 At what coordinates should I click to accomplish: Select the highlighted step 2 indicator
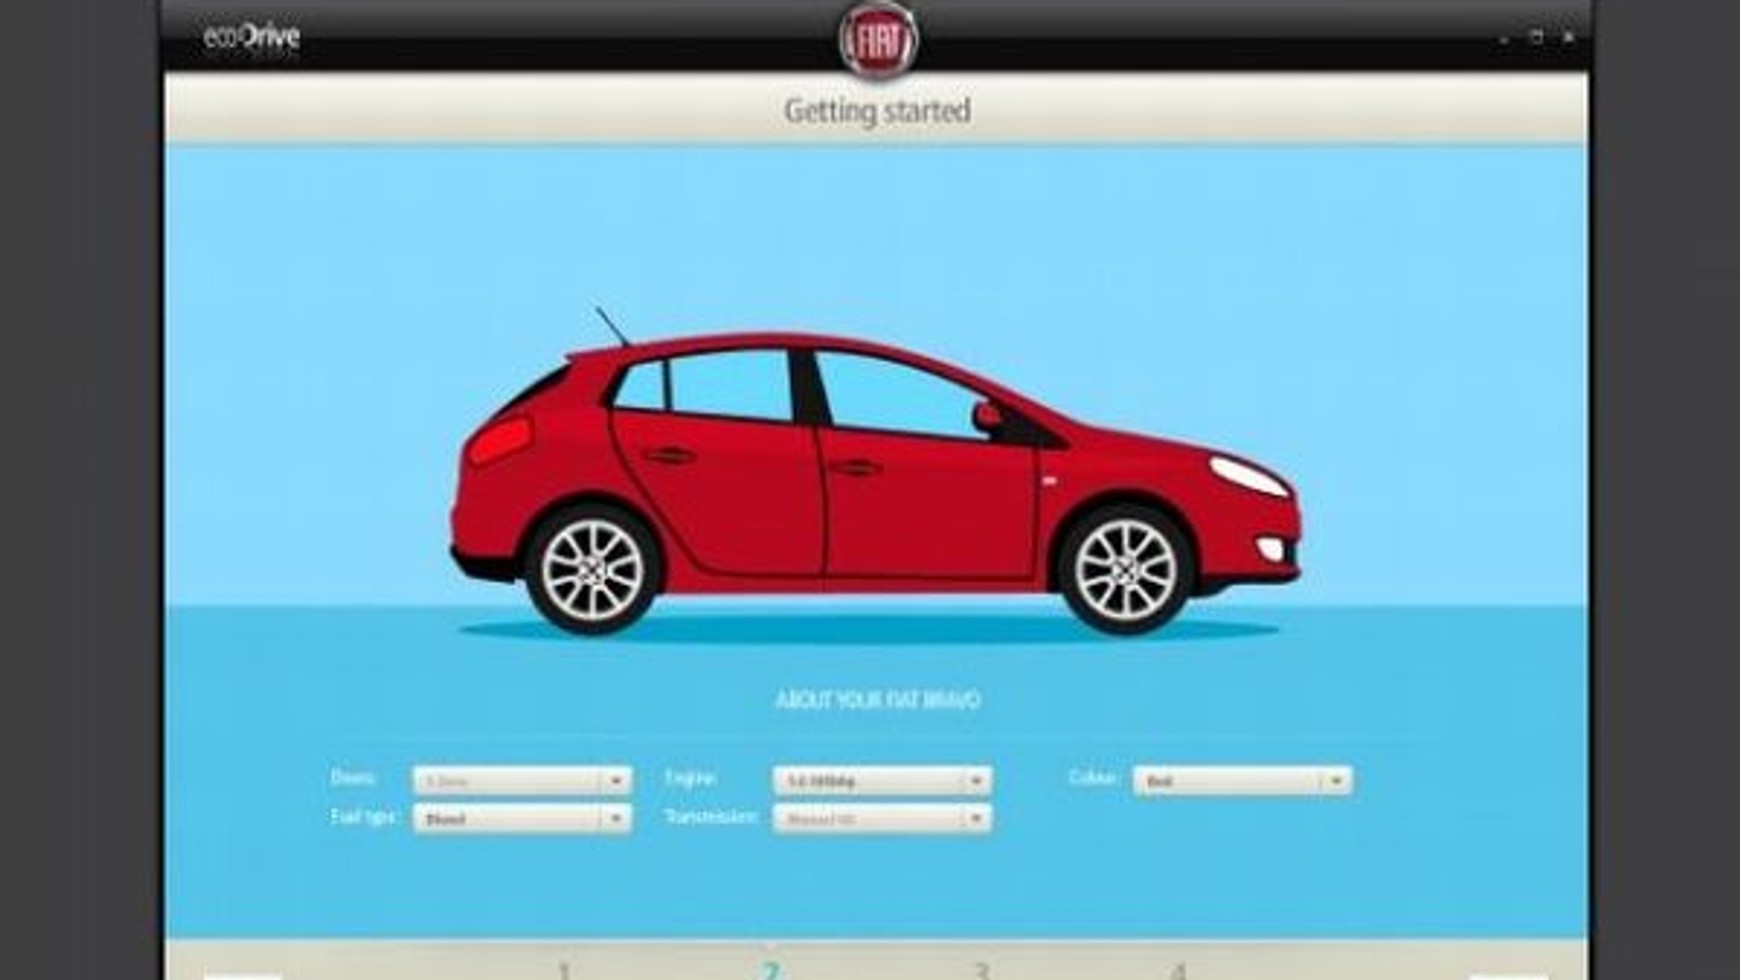pos(770,969)
